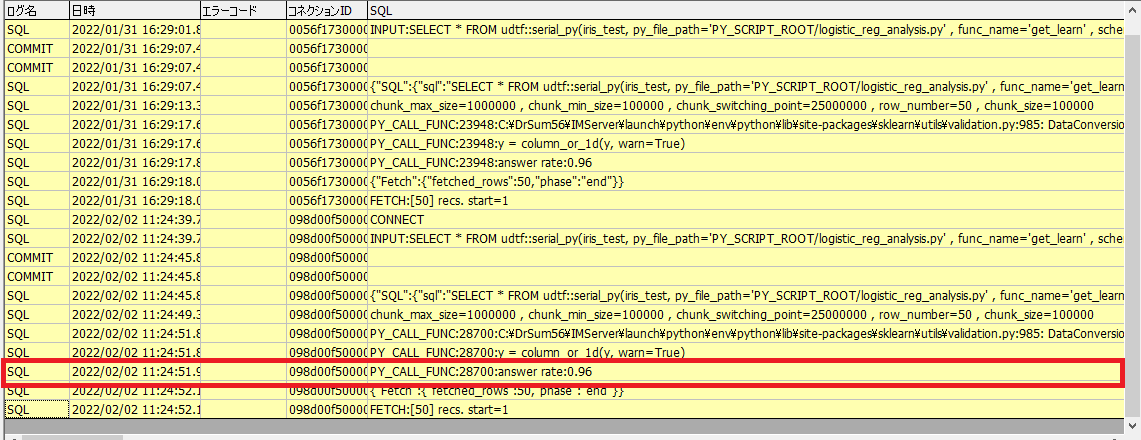The image size is (1141, 440).
Task: Click the SQL log name in the 11:24:49.3 row
Action: point(37,315)
